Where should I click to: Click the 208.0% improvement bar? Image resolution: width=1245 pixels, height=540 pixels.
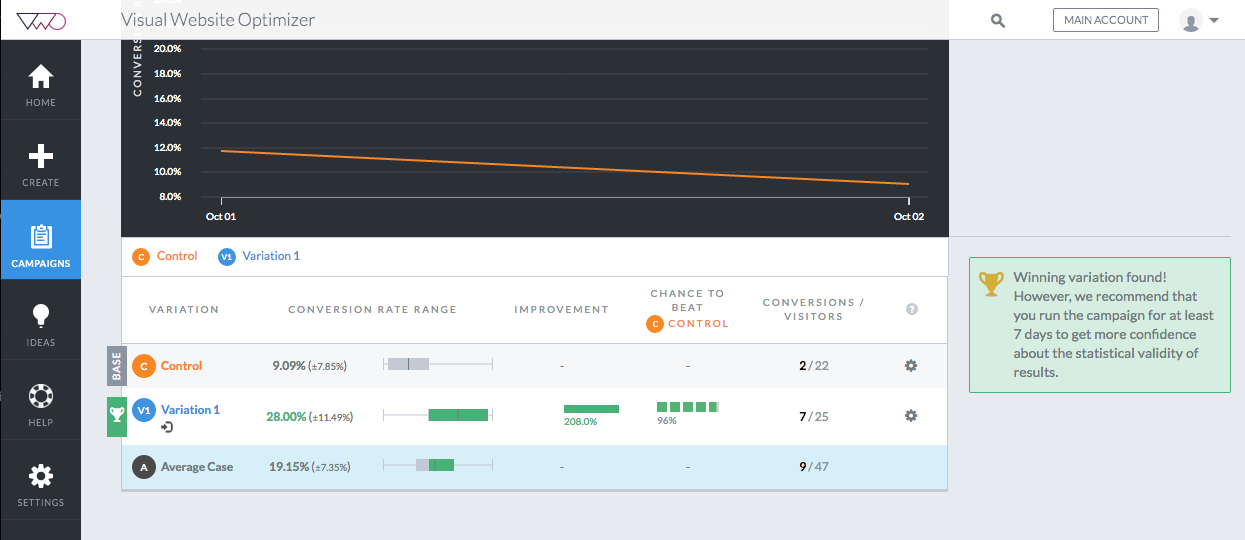[x=591, y=409]
